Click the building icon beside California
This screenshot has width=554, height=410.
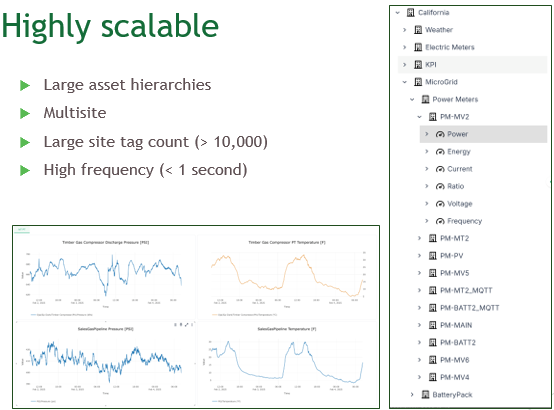(x=410, y=13)
